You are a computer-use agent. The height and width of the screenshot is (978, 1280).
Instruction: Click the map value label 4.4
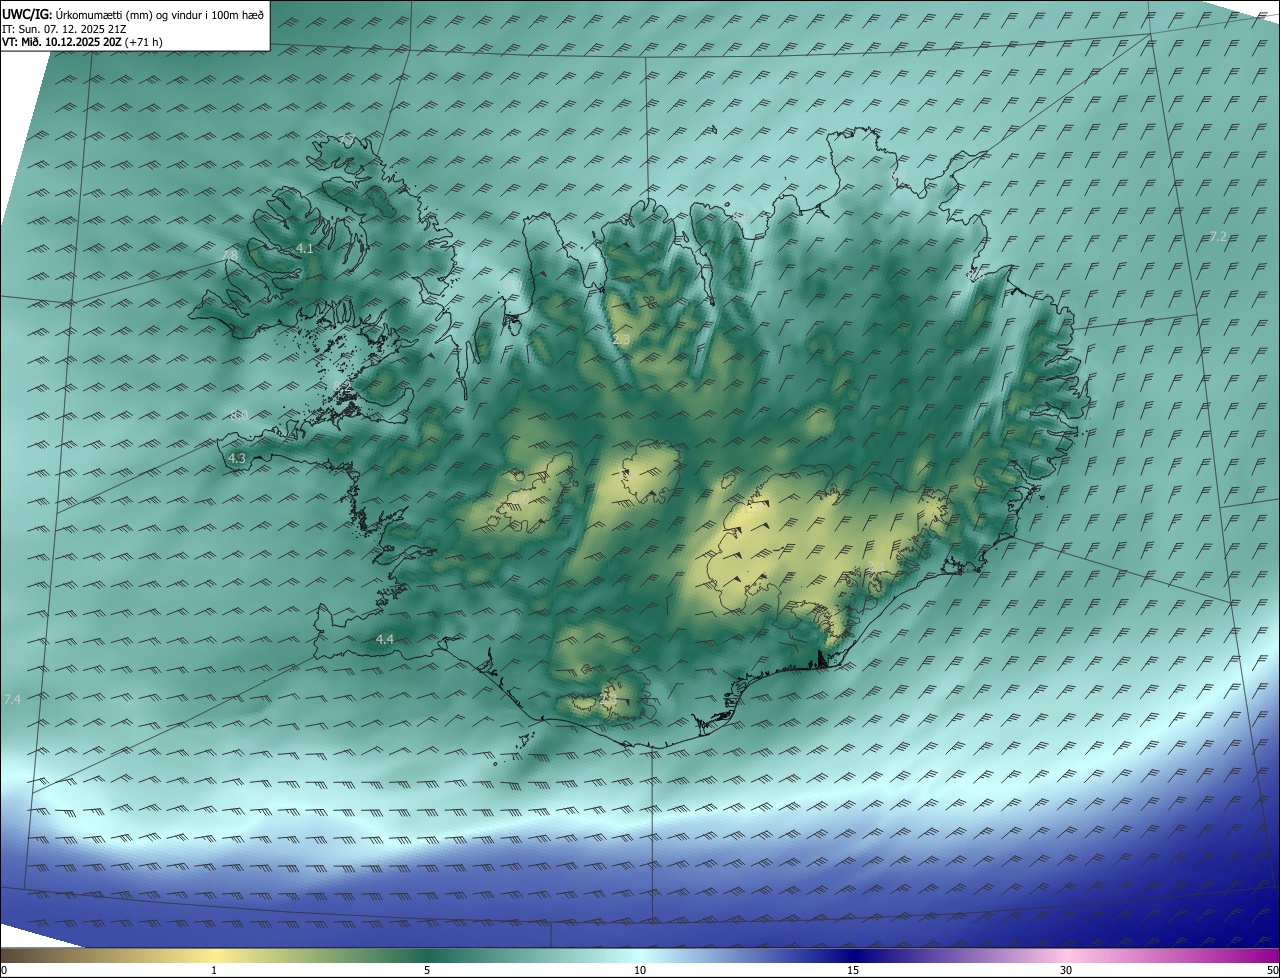tap(385, 639)
